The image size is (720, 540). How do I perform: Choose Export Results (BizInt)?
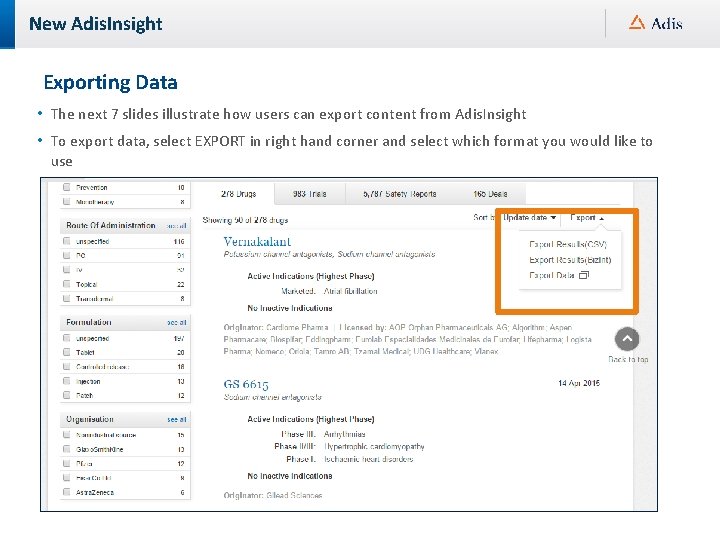pyautogui.click(x=570, y=260)
